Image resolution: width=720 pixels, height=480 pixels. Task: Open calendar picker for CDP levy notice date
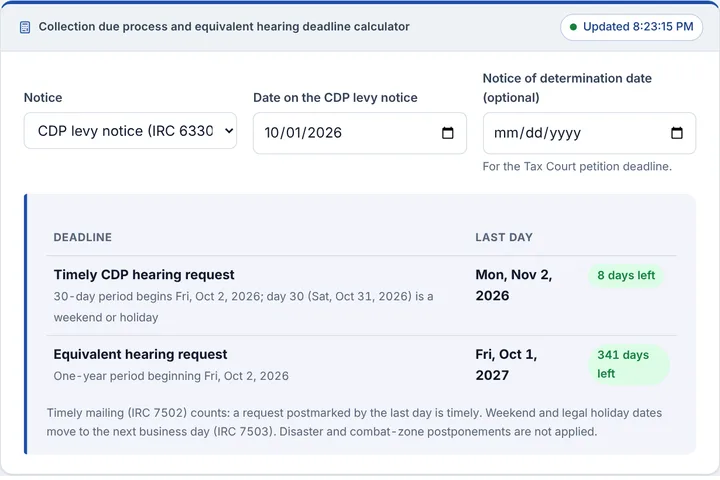[447, 133]
